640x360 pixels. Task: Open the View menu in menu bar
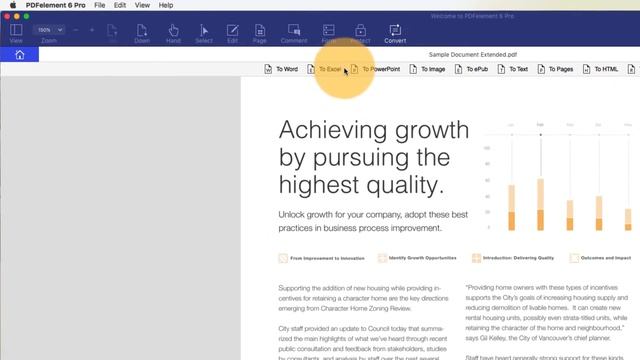point(142,5)
